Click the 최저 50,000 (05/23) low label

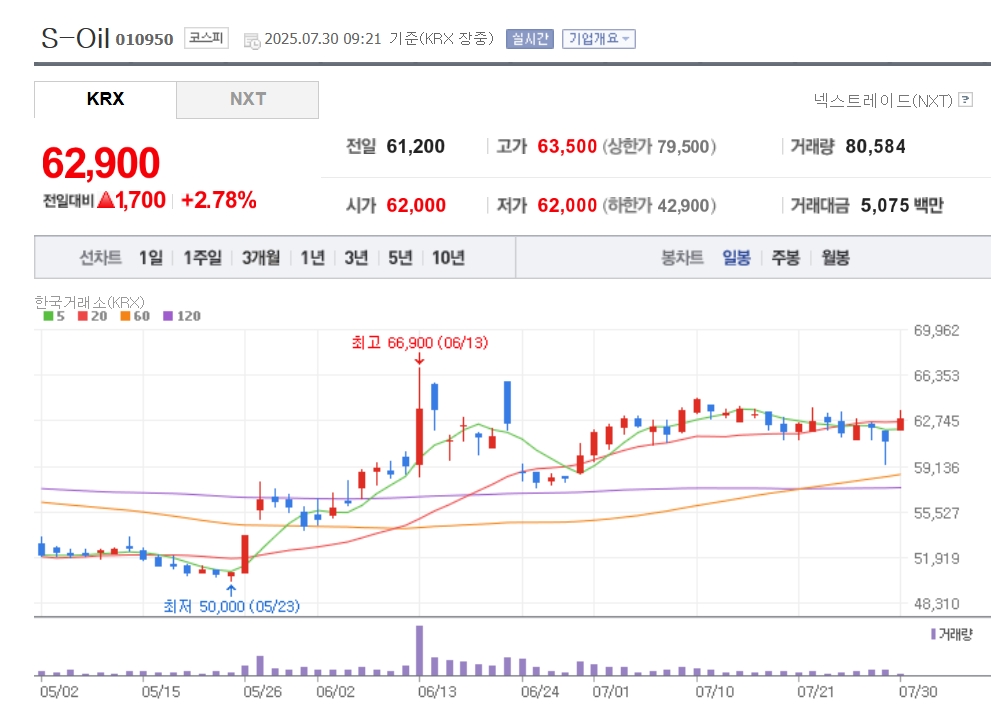click(x=232, y=606)
